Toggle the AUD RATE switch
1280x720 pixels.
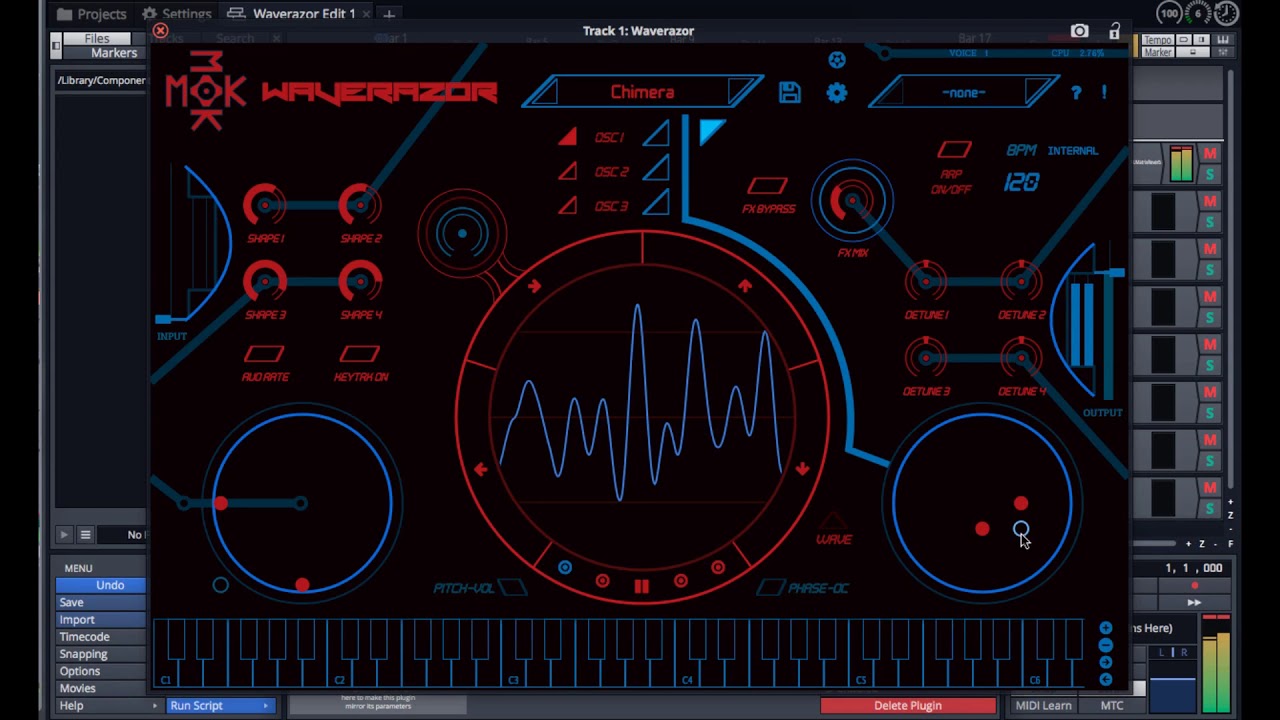click(x=265, y=354)
